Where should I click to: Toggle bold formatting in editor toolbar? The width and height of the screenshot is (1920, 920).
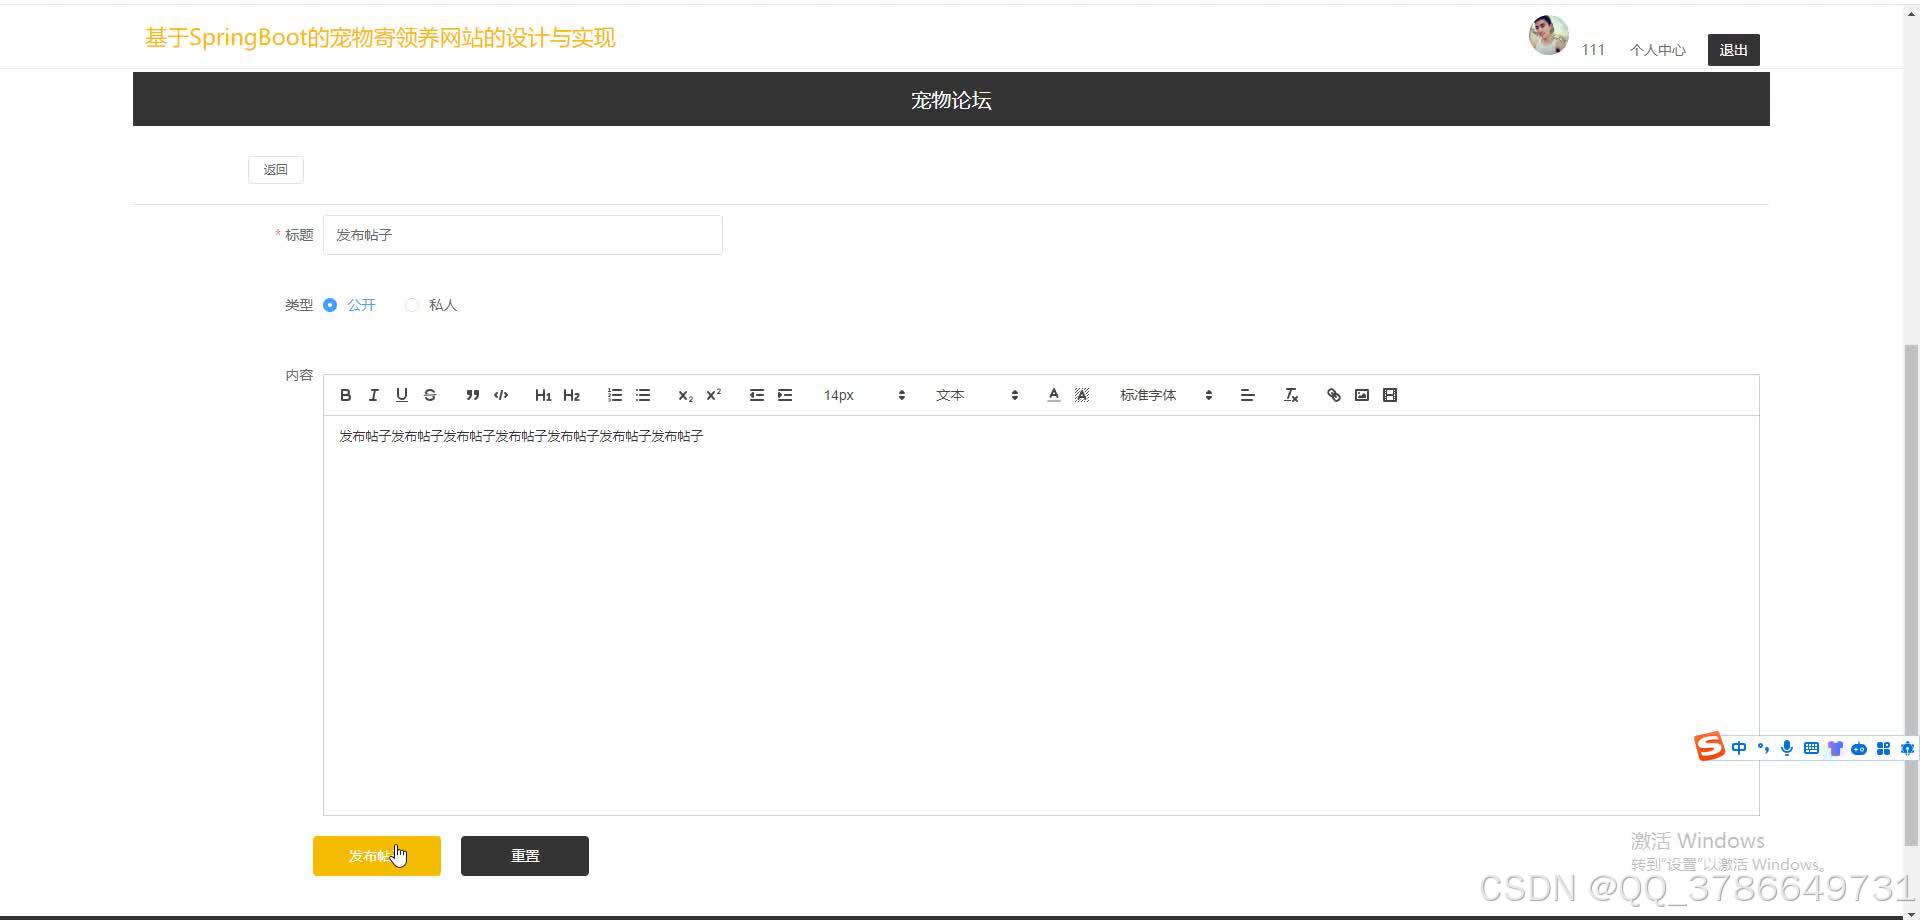pyautogui.click(x=345, y=395)
